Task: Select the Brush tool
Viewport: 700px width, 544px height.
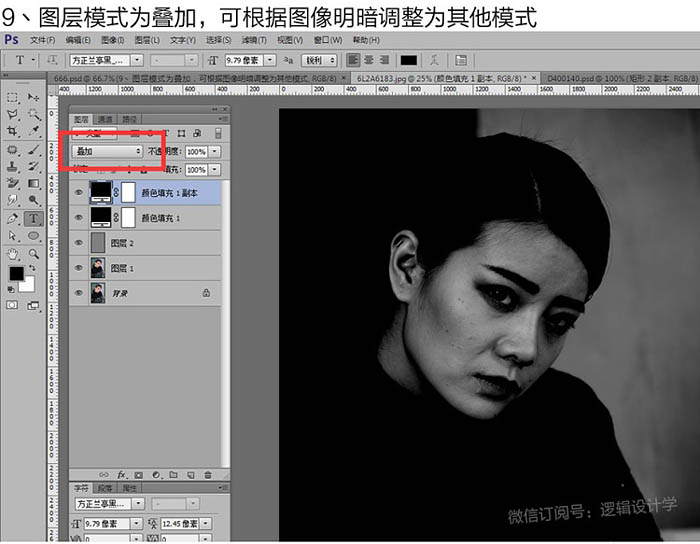Action: (x=33, y=150)
